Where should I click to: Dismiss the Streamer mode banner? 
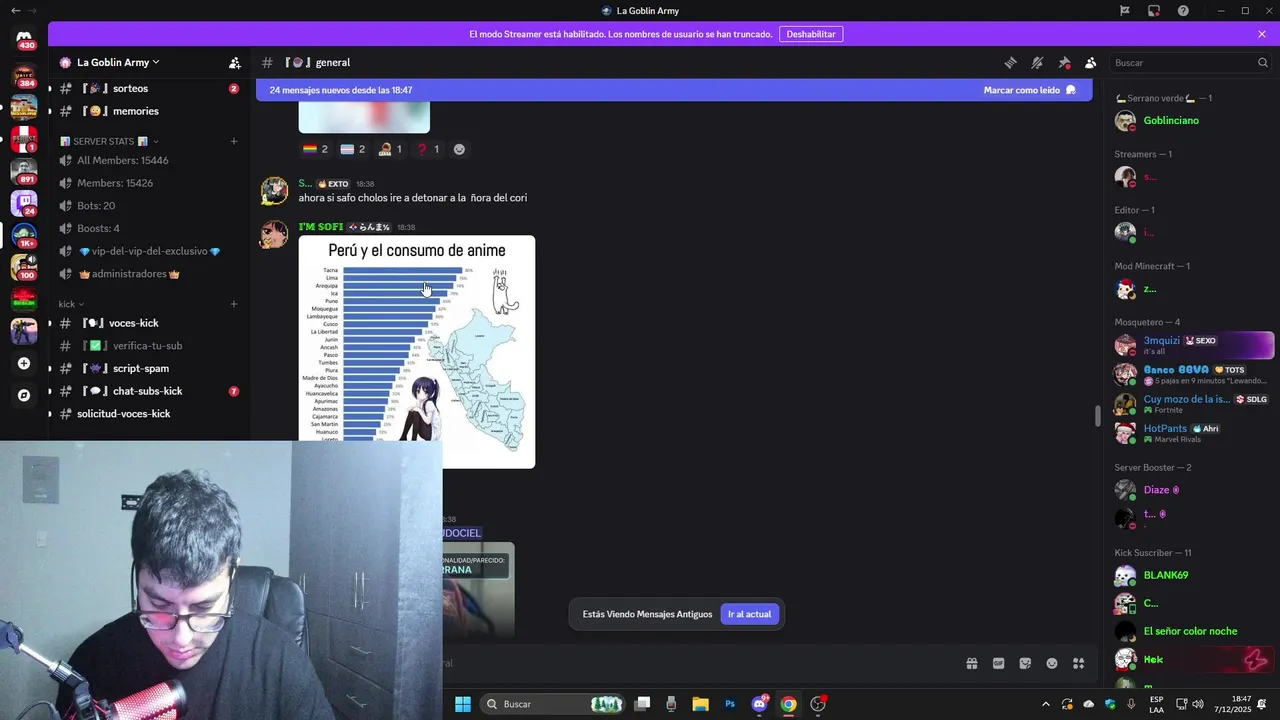[1262, 34]
